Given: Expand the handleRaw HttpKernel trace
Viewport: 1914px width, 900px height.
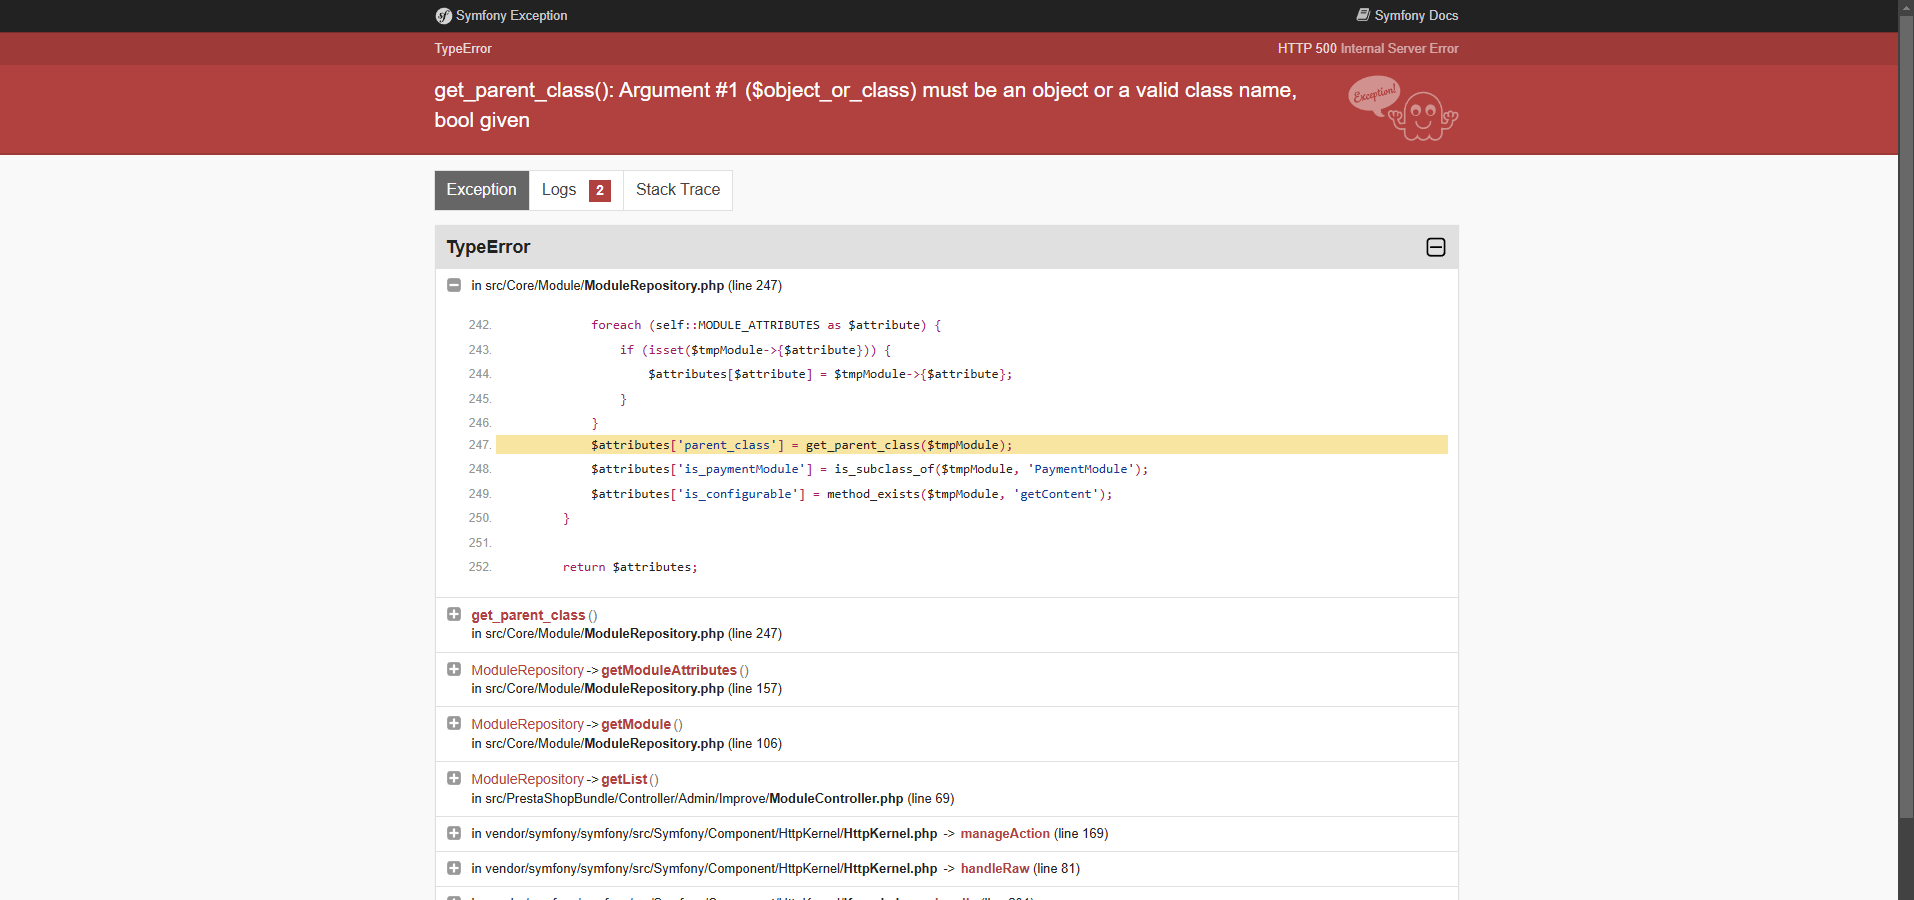Looking at the screenshot, I should [453, 868].
